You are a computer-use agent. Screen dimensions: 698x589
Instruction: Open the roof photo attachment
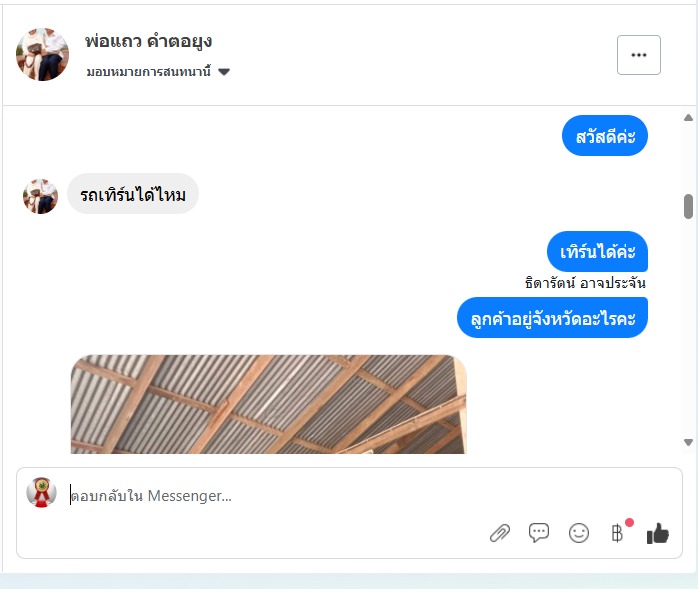(x=268, y=404)
